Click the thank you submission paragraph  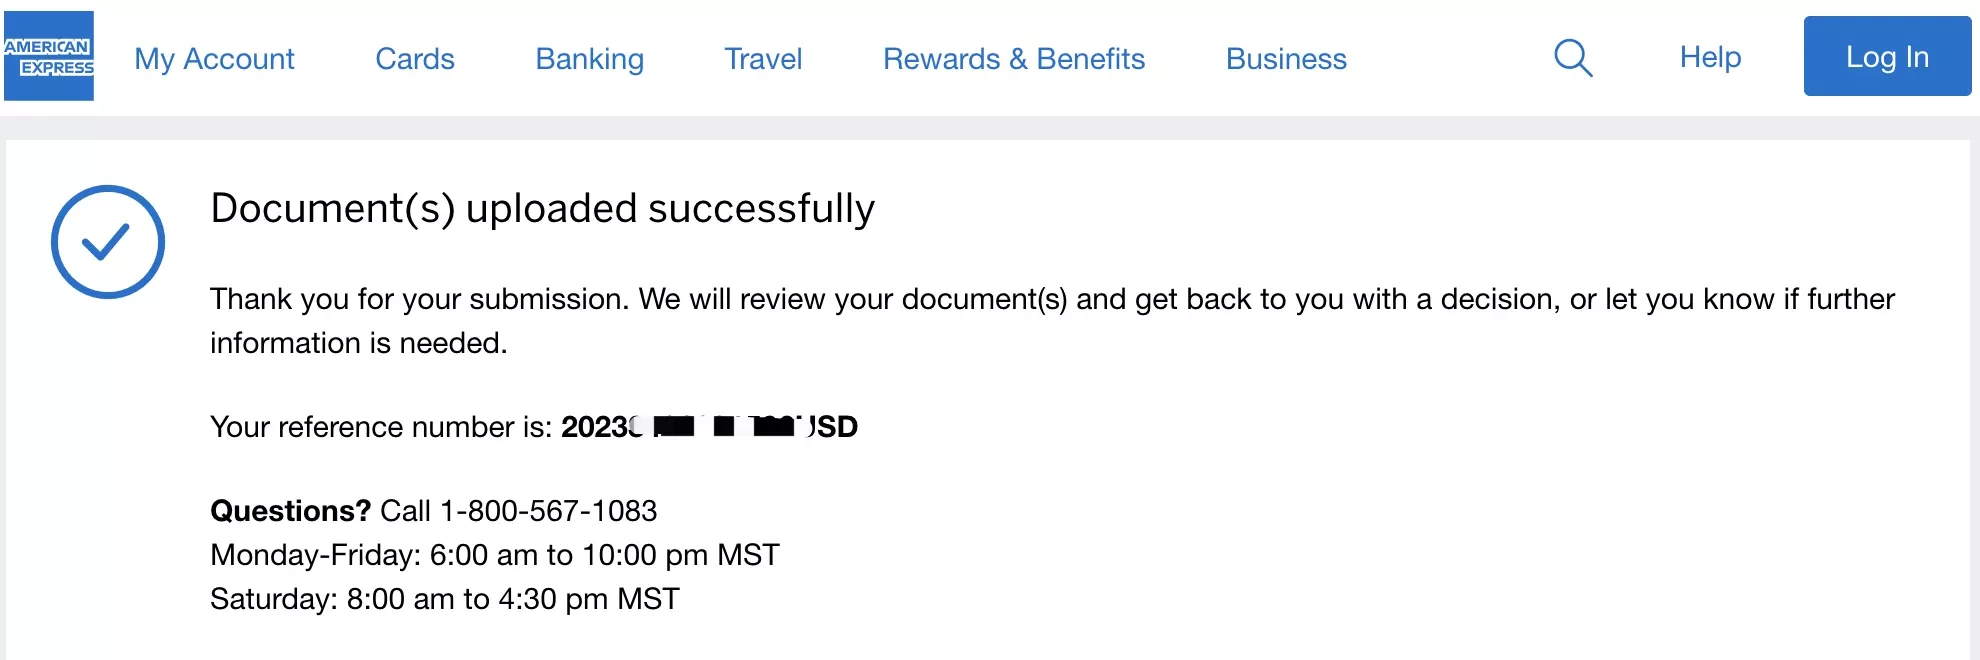click(1052, 321)
